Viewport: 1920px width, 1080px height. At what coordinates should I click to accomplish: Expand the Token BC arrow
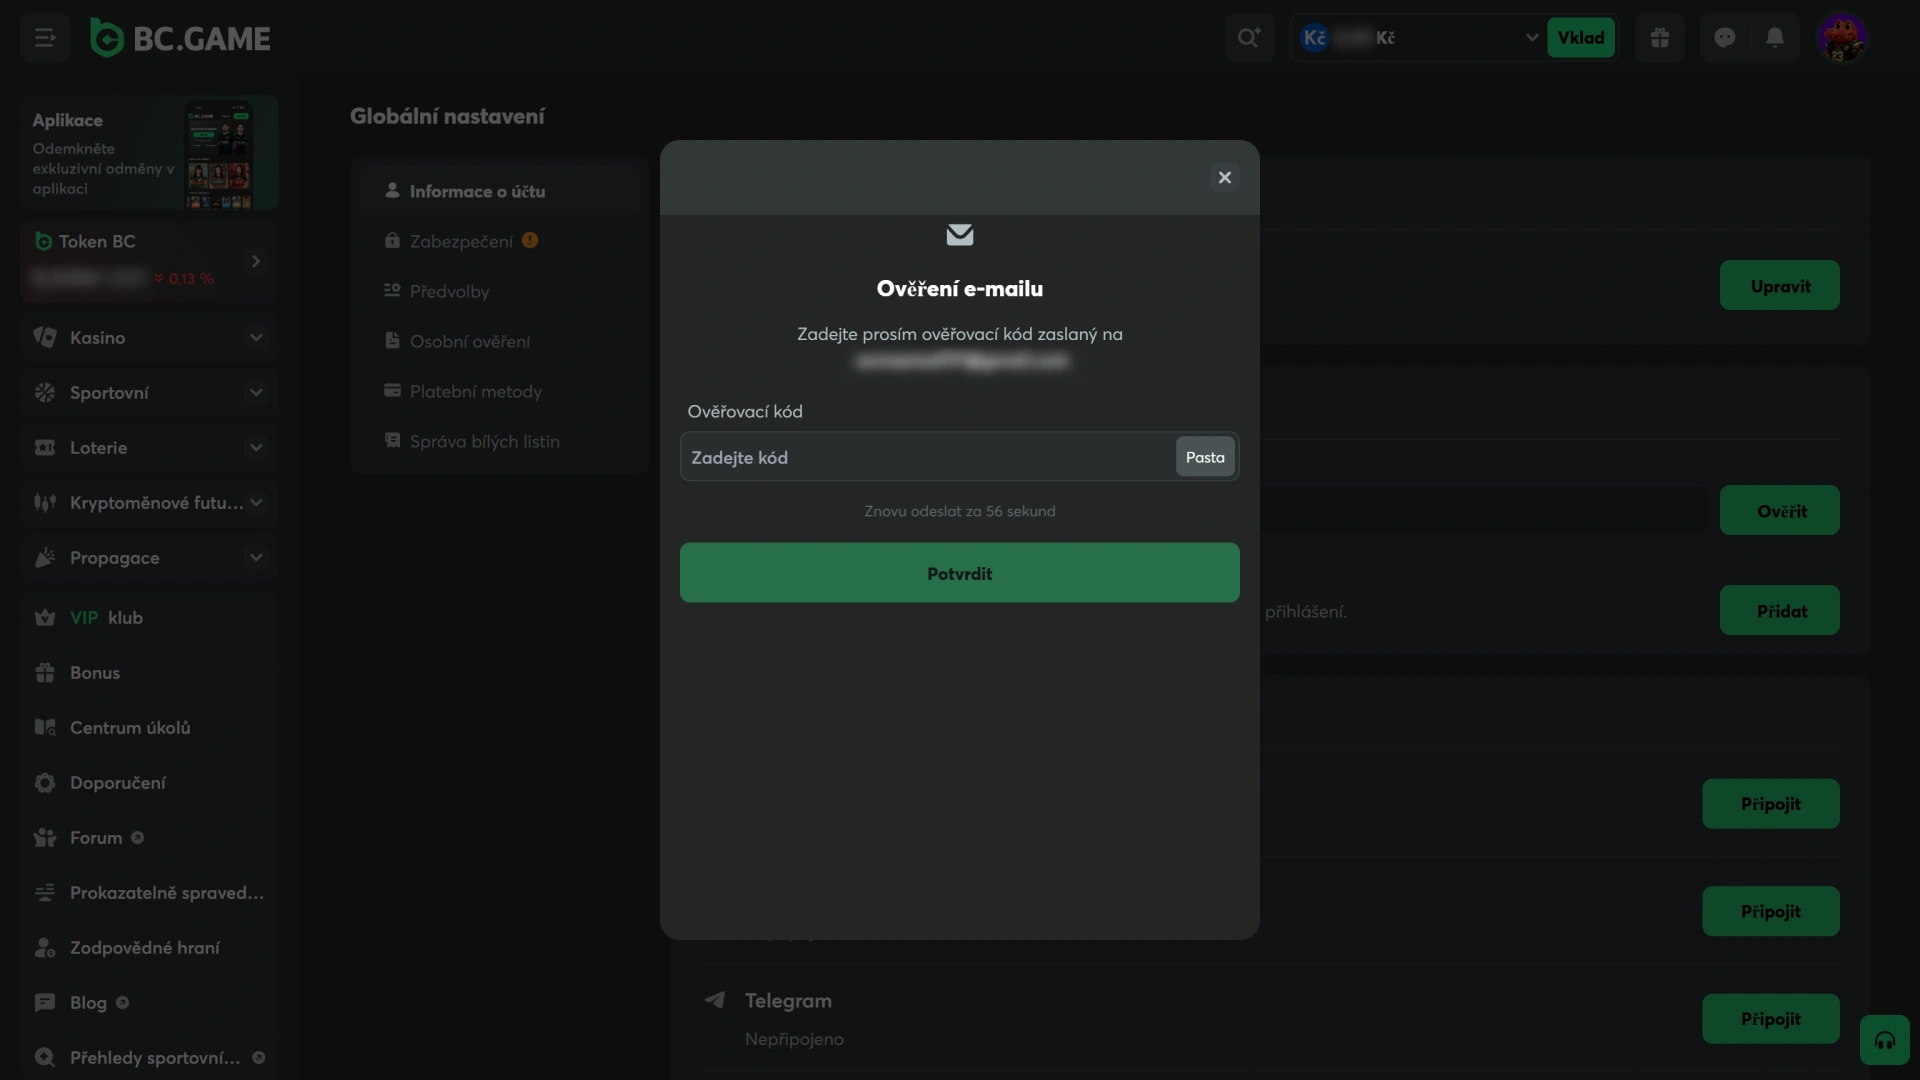pos(256,261)
